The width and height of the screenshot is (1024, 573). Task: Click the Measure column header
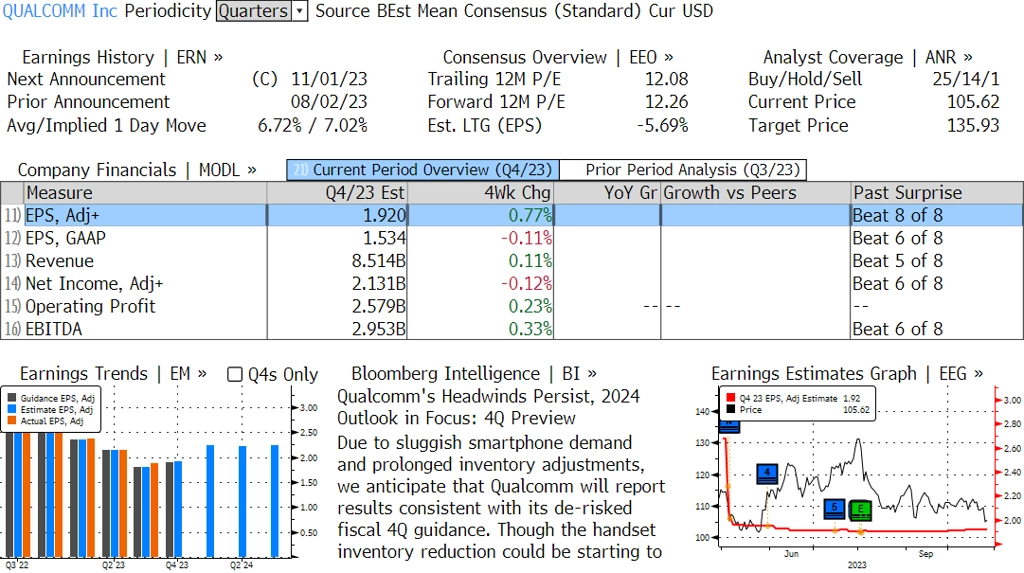(145, 193)
